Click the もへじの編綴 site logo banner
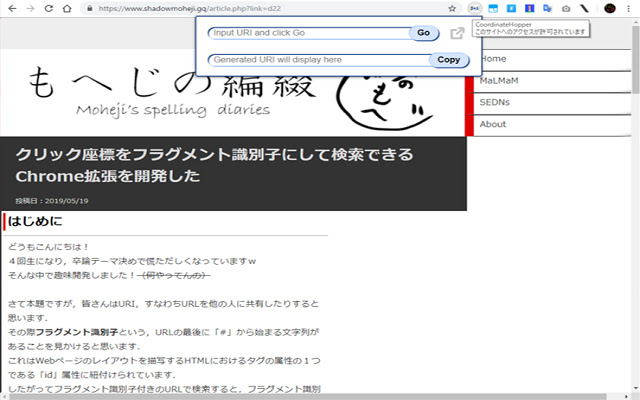640x400 pixels. pyautogui.click(x=172, y=92)
